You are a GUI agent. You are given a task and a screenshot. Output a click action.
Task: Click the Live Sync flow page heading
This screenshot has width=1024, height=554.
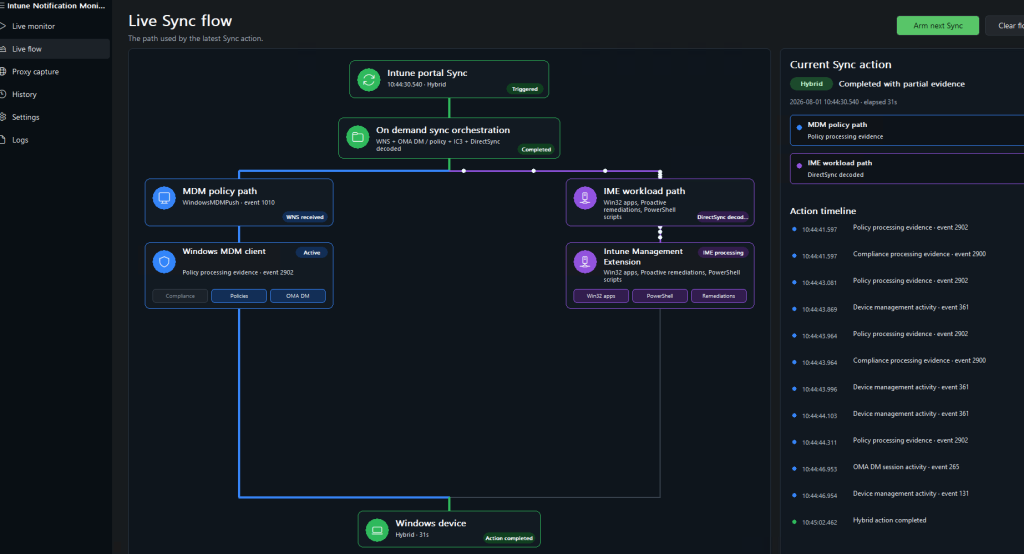(180, 21)
